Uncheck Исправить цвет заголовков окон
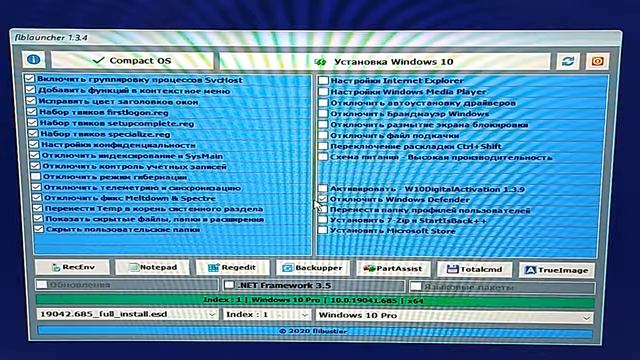This screenshot has height=360, width=640. coord(31,100)
